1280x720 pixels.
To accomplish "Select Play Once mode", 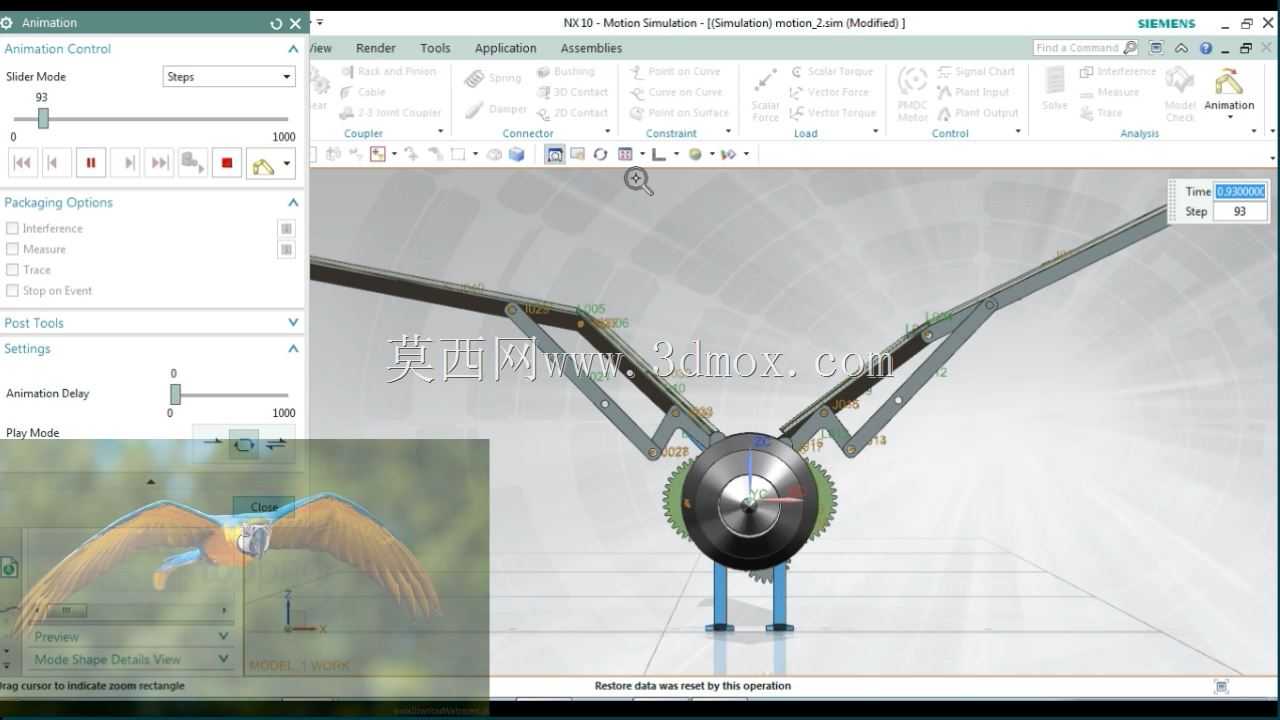I will tap(212, 442).
